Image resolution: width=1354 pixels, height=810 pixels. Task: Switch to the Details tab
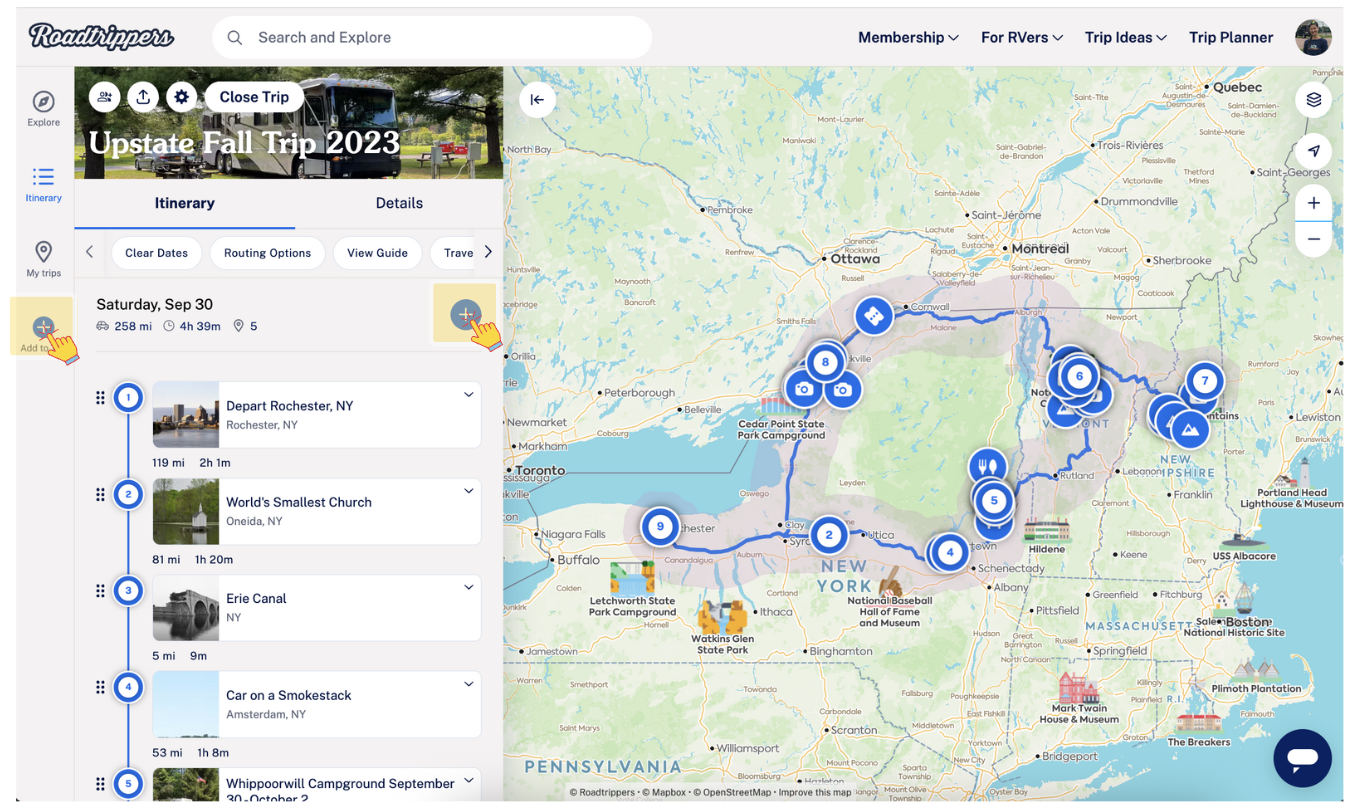click(399, 203)
